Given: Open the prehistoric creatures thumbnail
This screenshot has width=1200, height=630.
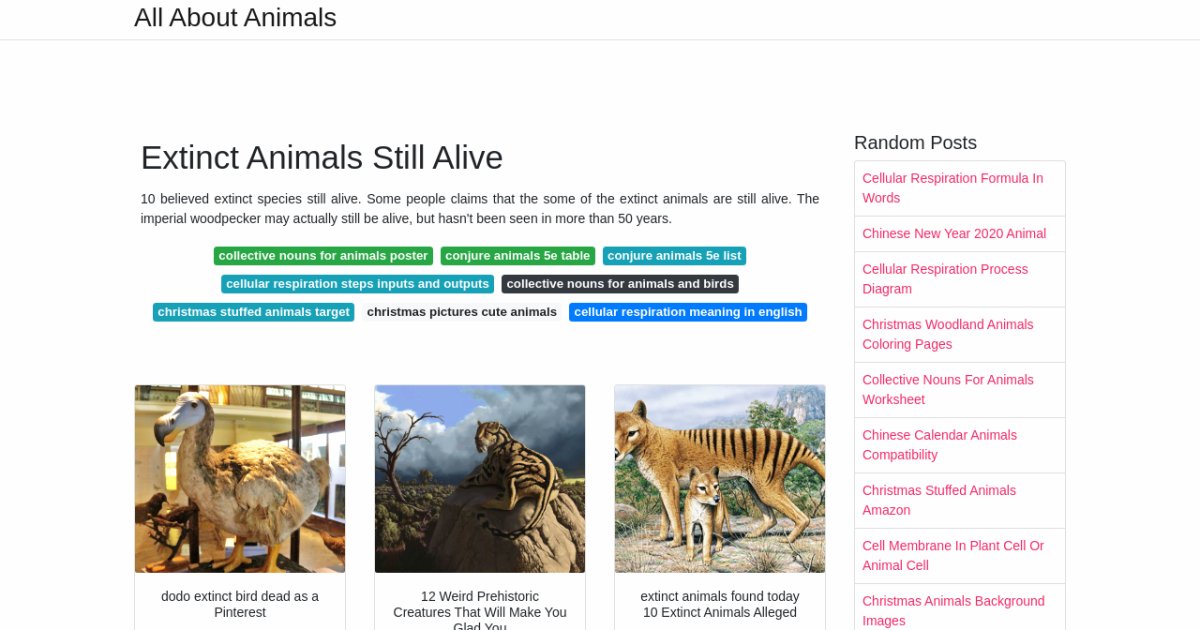Looking at the screenshot, I should (x=480, y=479).
